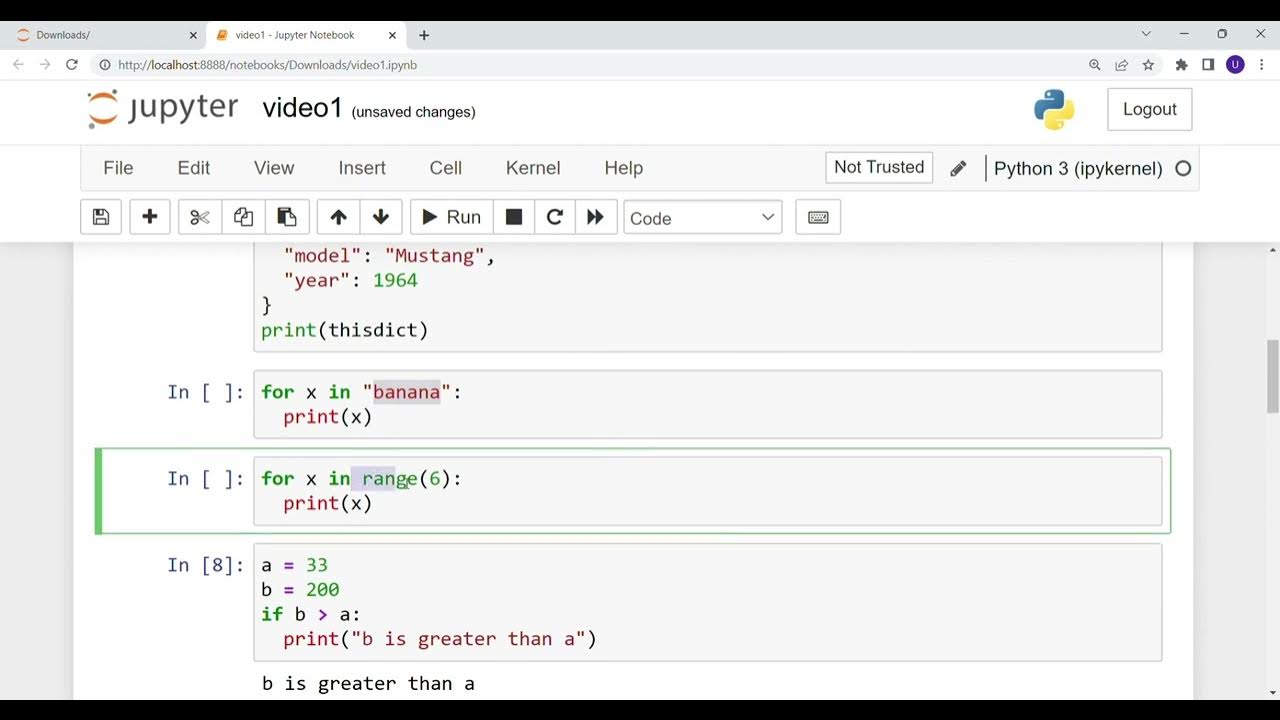The width and height of the screenshot is (1280, 720).
Task: Rename notebook by clicking video1 title
Action: 303,108
